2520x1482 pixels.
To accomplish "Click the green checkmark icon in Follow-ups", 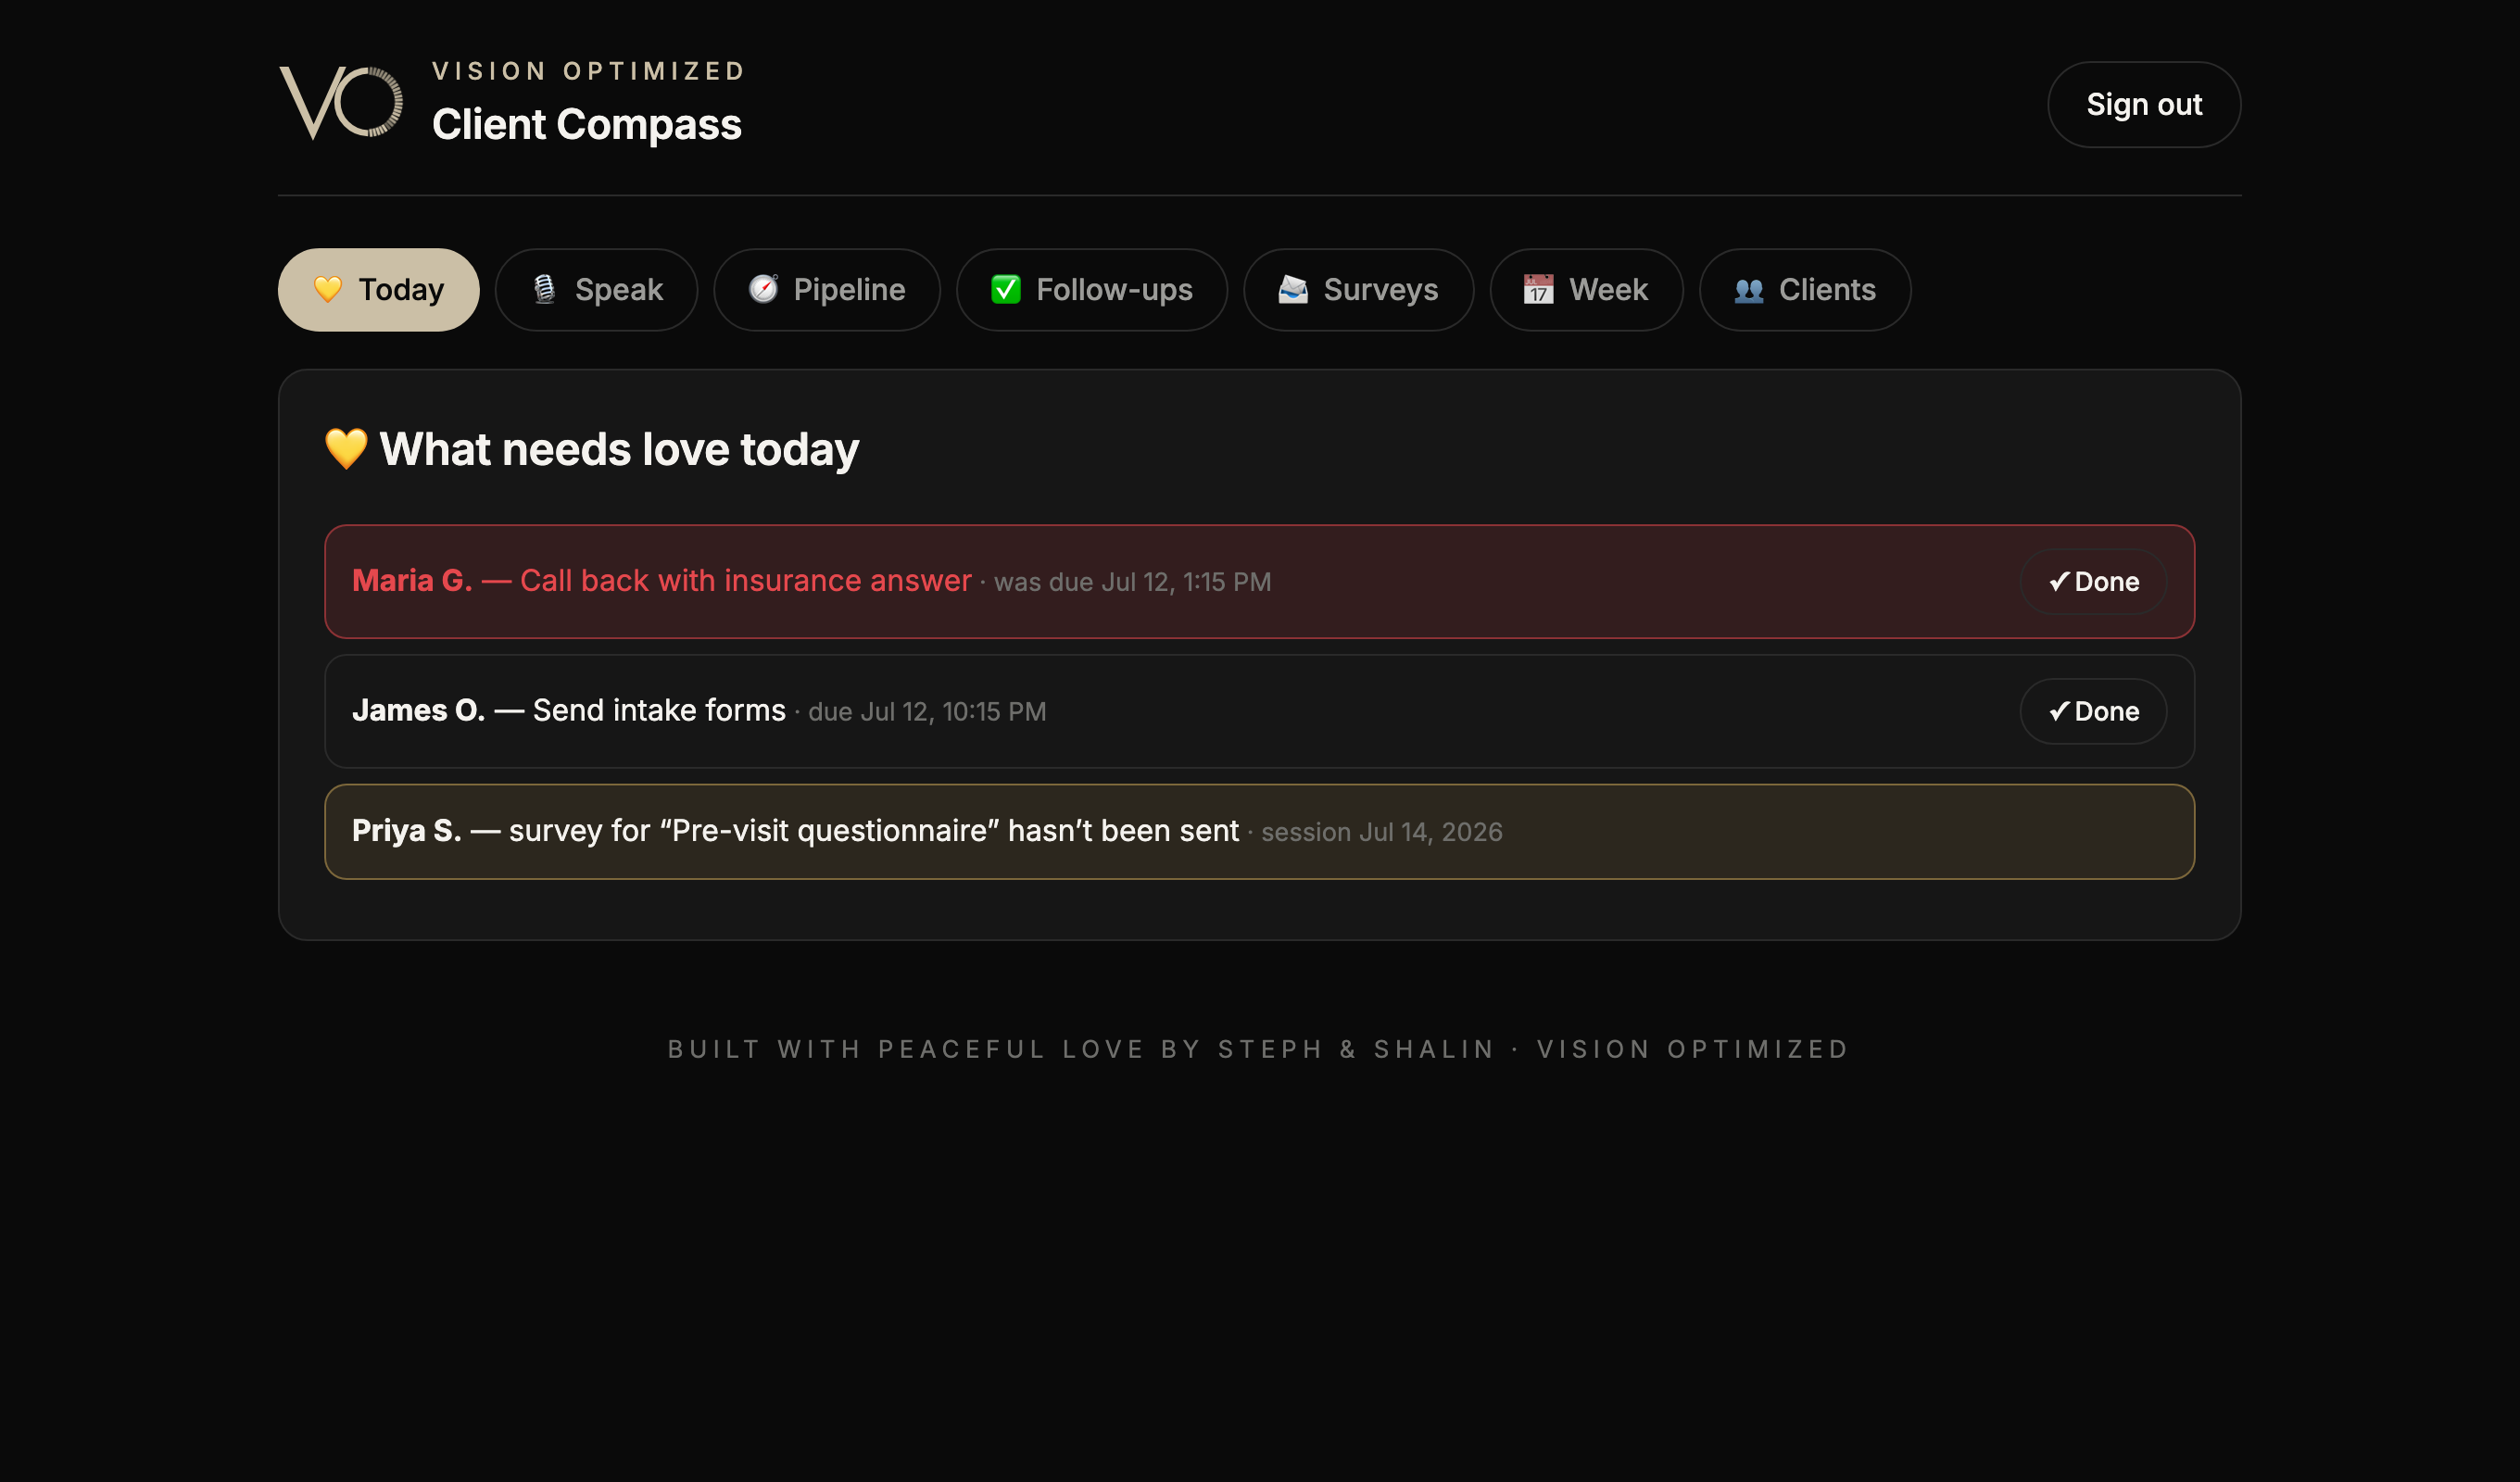I will (x=1006, y=290).
